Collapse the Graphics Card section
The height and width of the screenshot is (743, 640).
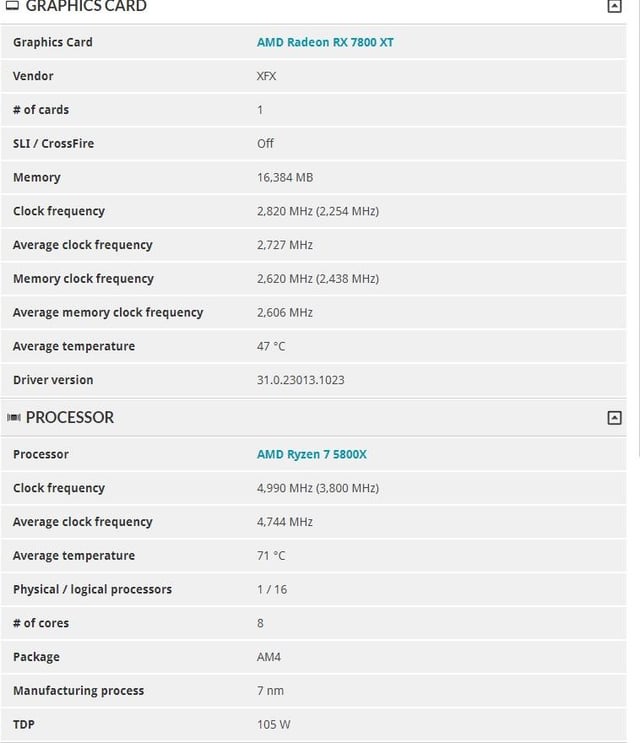614,6
